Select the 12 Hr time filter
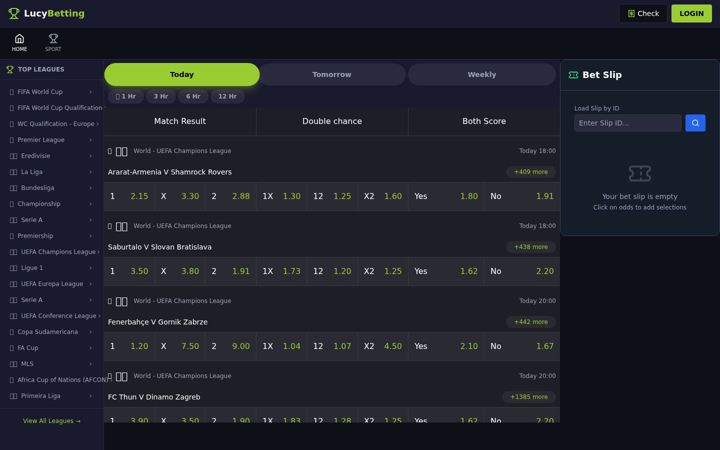The width and height of the screenshot is (720, 450). coord(227,96)
